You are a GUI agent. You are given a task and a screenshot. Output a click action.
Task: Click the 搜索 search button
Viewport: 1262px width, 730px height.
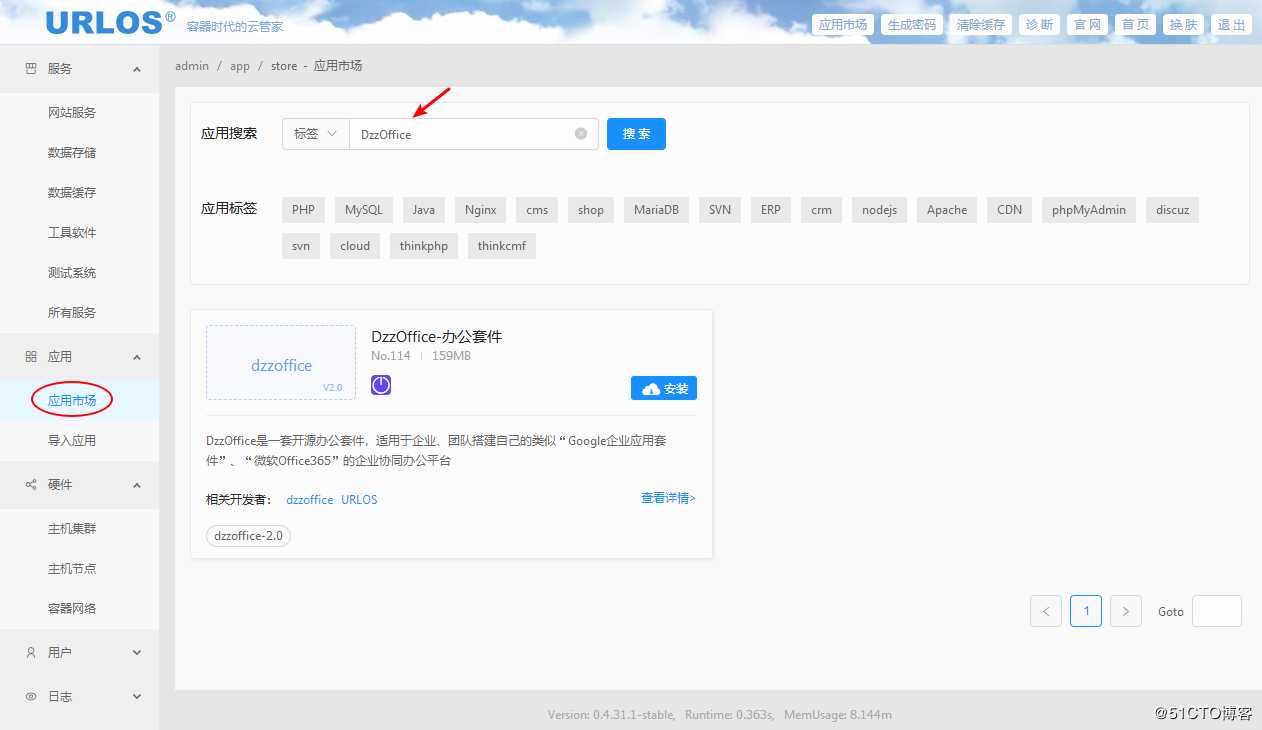coord(636,134)
